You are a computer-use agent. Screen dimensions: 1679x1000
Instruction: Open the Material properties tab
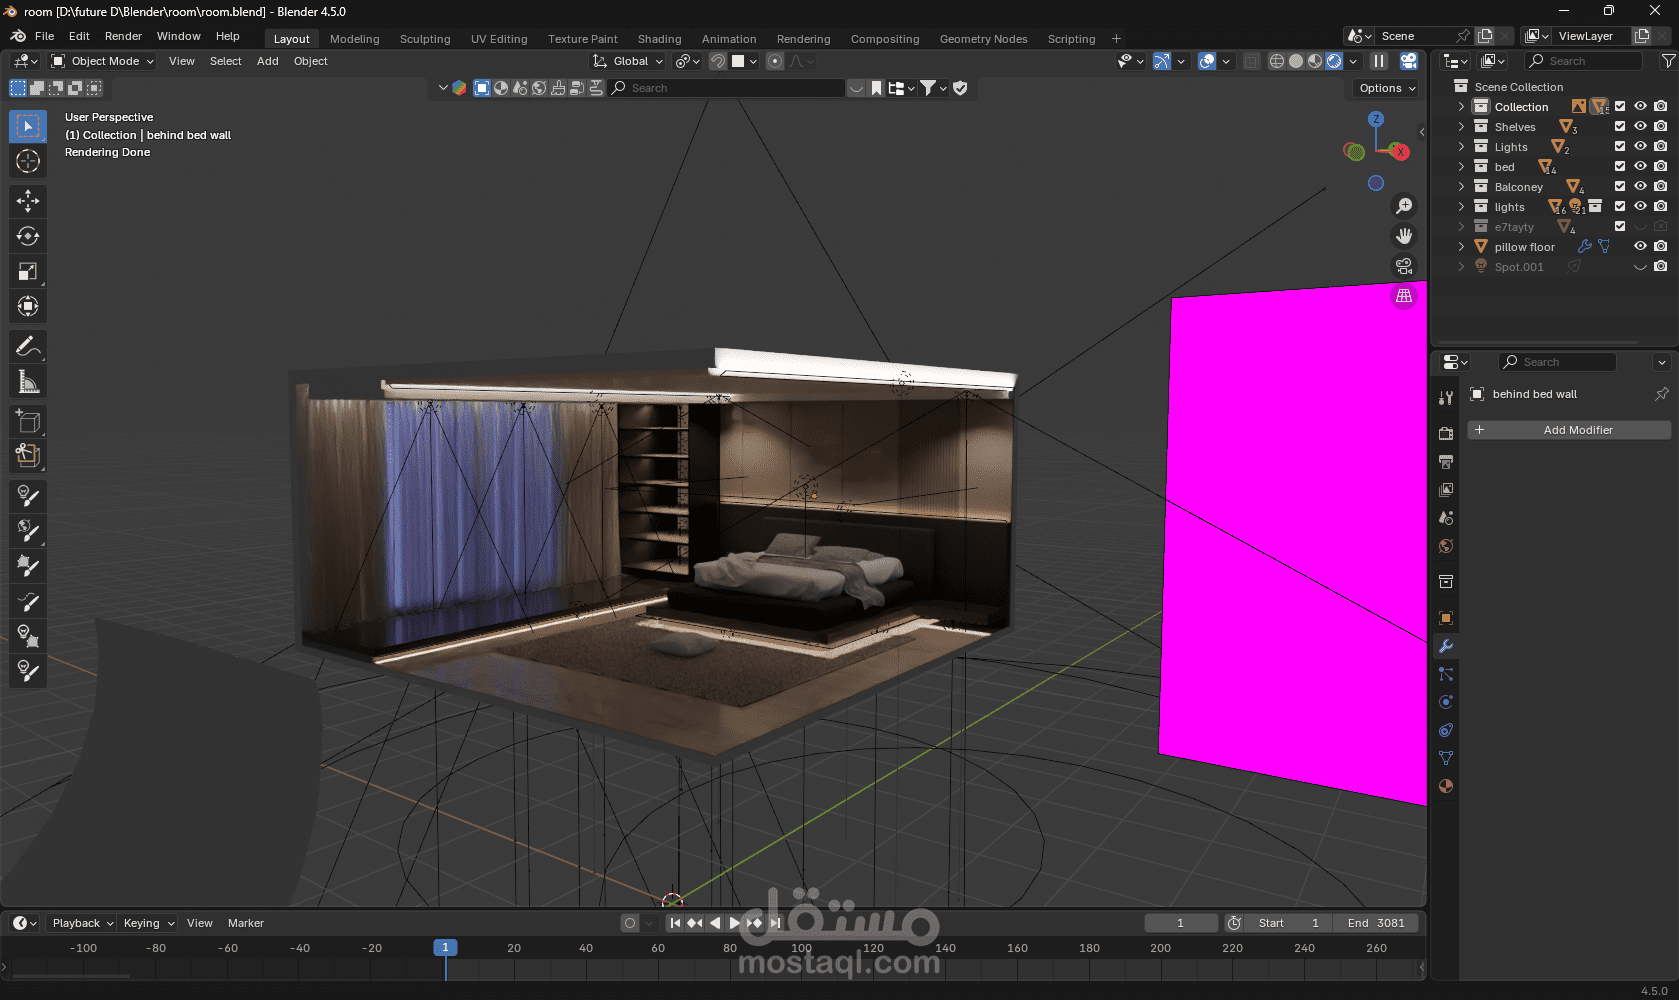(1446, 786)
